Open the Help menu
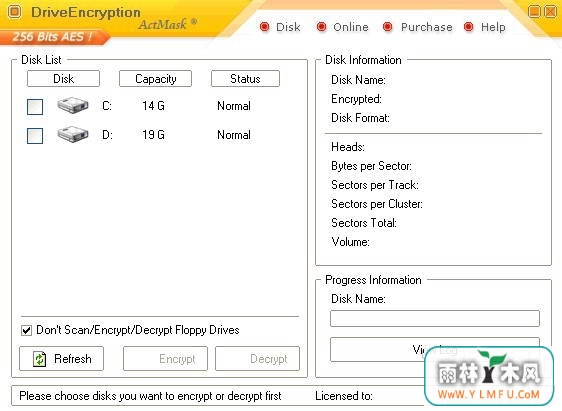The image size is (562, 411). tap(493, 27)
